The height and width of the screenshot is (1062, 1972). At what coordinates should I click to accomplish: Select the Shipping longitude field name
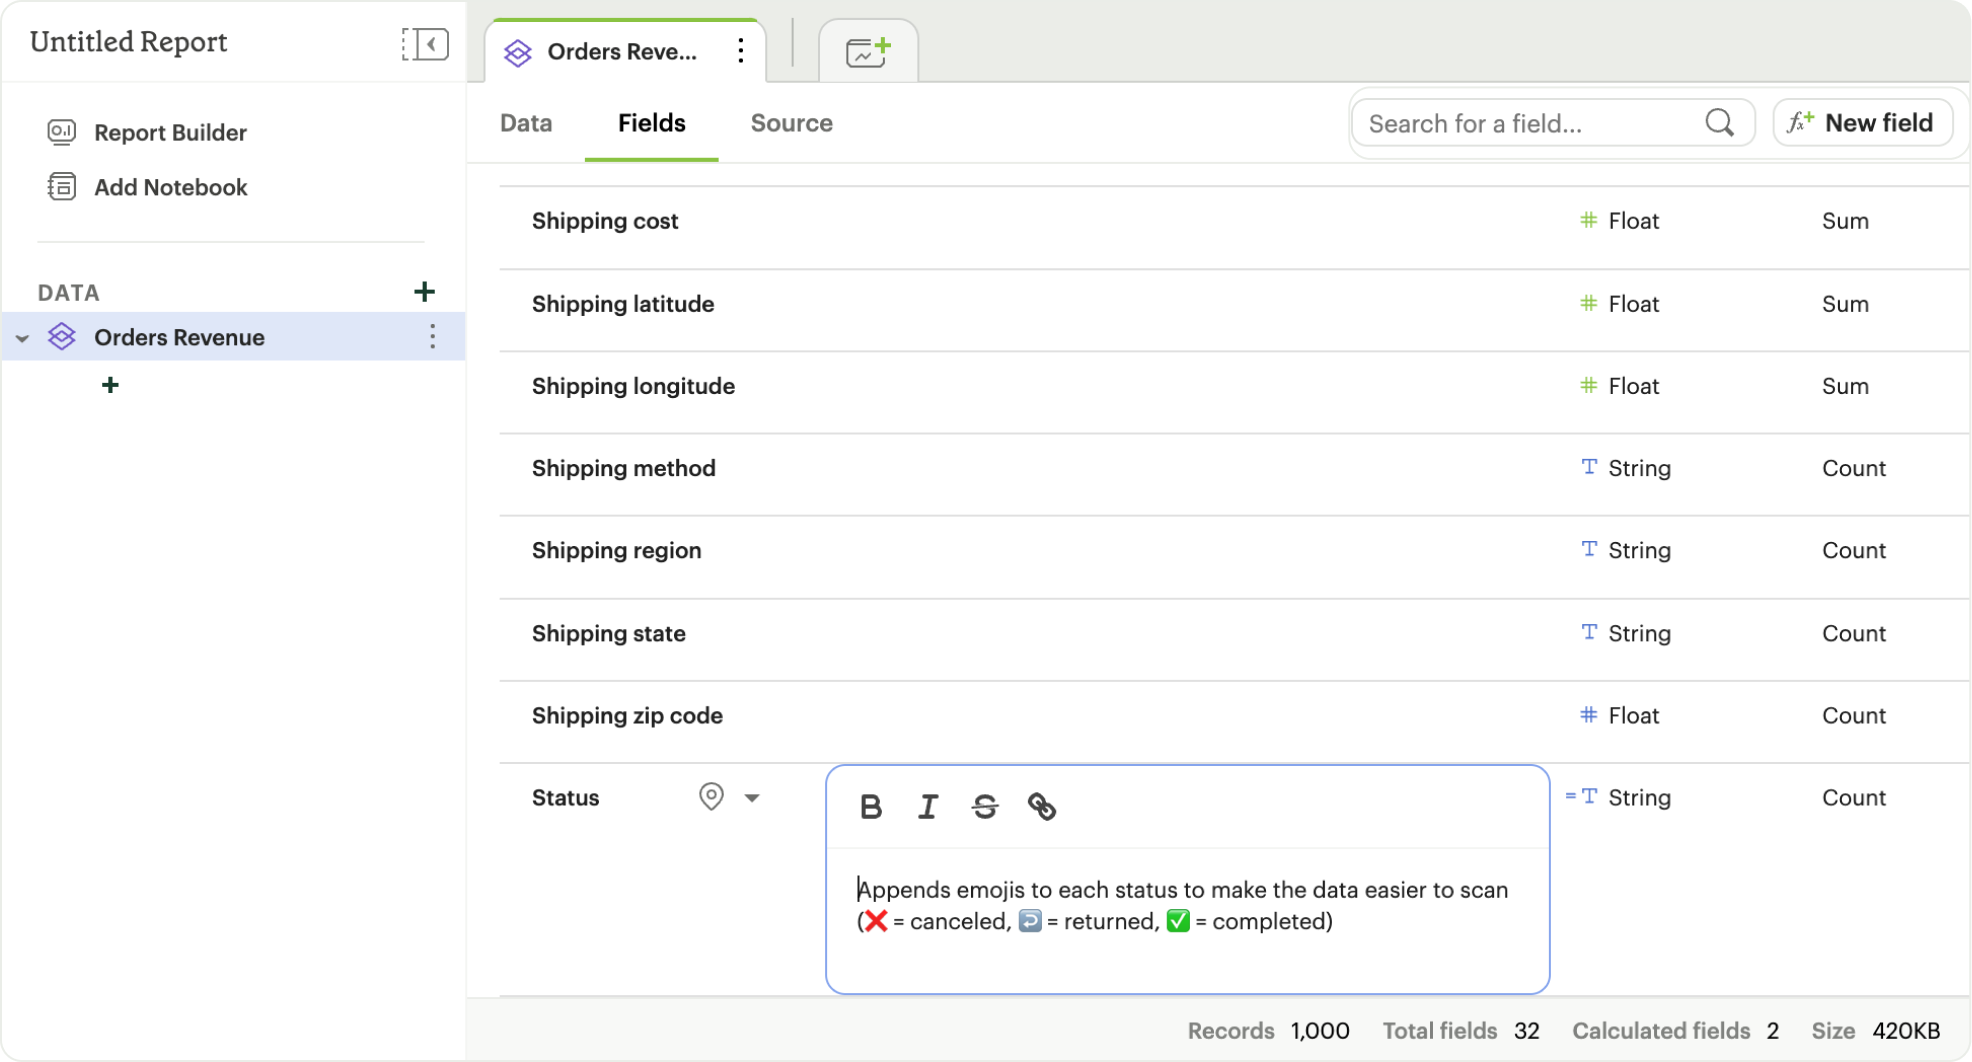point(633,386)
